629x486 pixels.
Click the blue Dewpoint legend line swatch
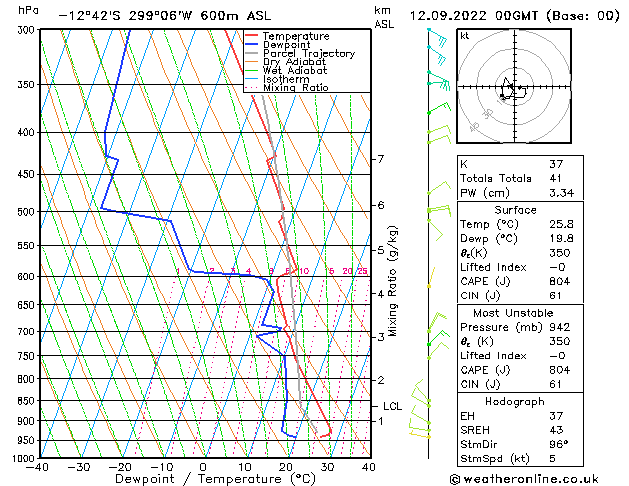(x=252, y=44)
